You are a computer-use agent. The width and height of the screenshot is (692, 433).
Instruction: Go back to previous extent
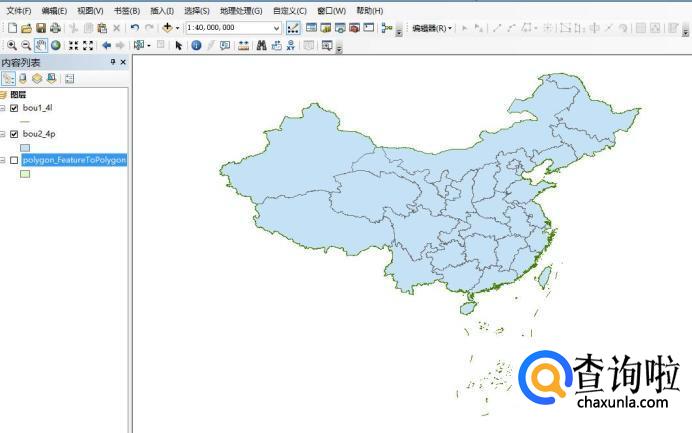click(x=106, y=45)
